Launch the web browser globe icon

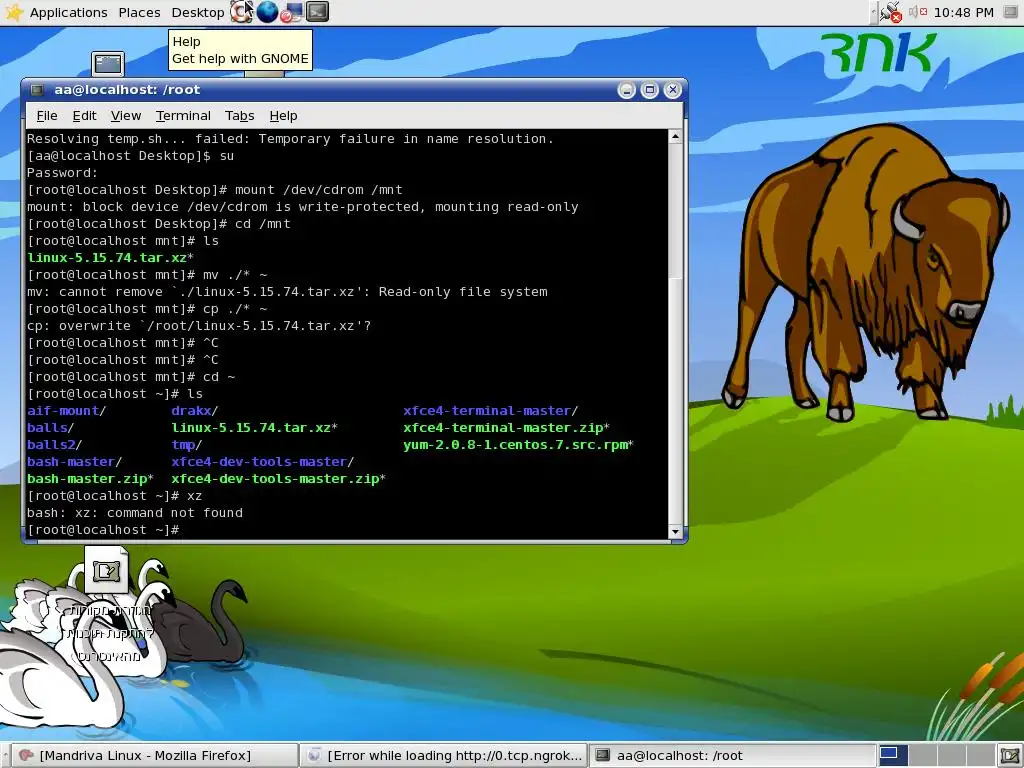coord(267,12)
